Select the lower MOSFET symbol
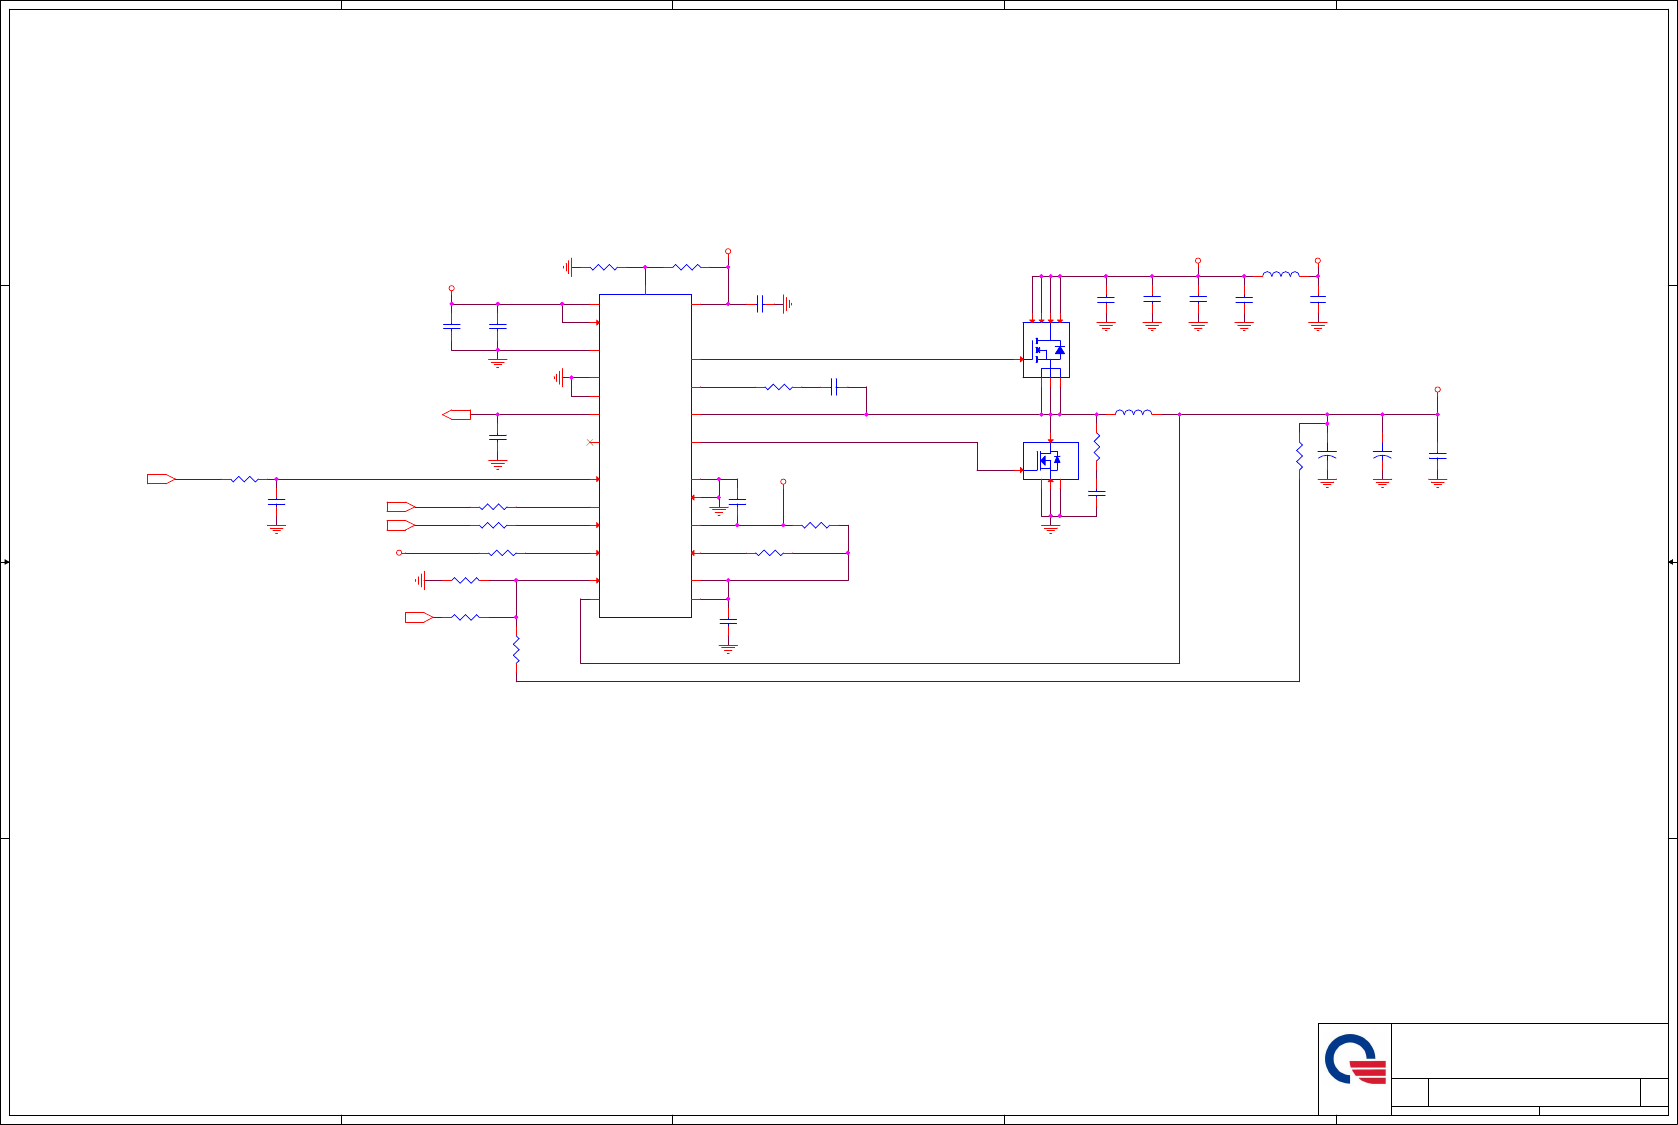 [1050, 461]
